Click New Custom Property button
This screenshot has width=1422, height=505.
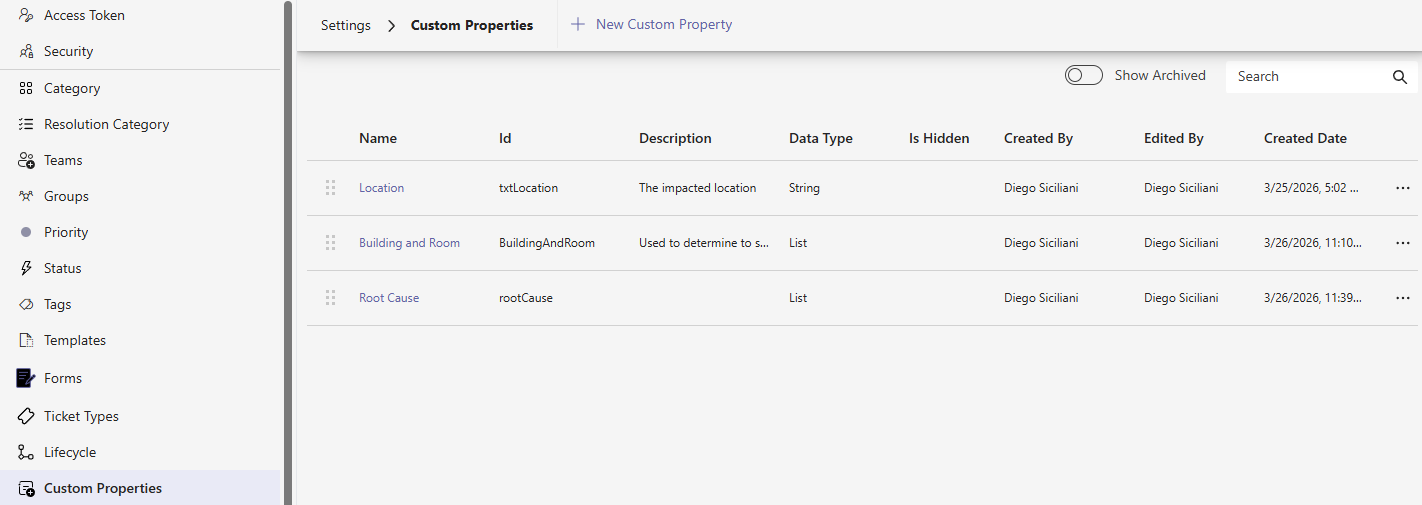pyautogui.click(x=652, y=24)
